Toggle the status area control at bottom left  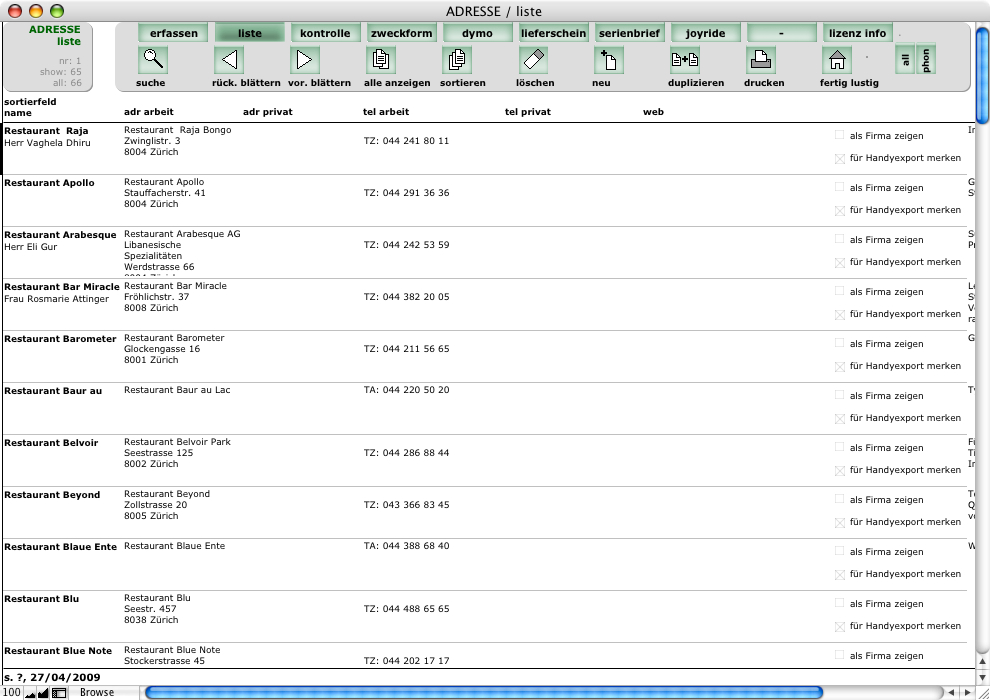click(59, 692)
